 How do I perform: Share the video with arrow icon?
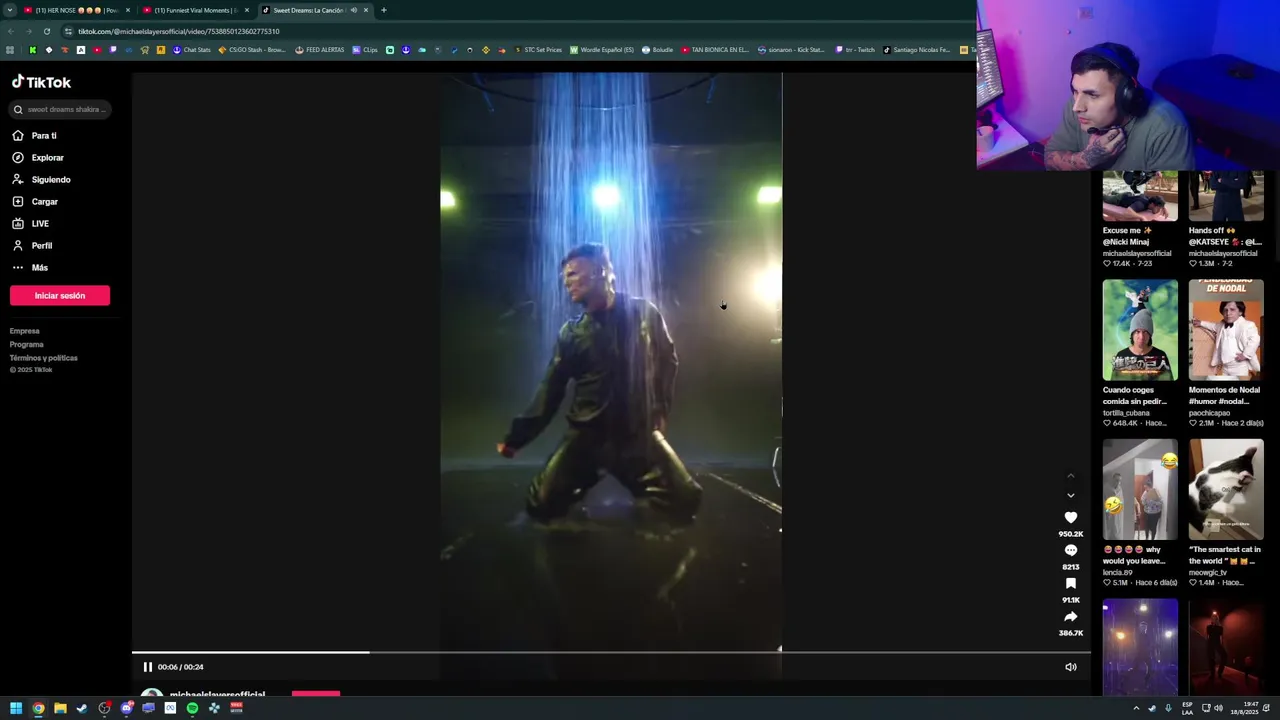pos(1071,616)
